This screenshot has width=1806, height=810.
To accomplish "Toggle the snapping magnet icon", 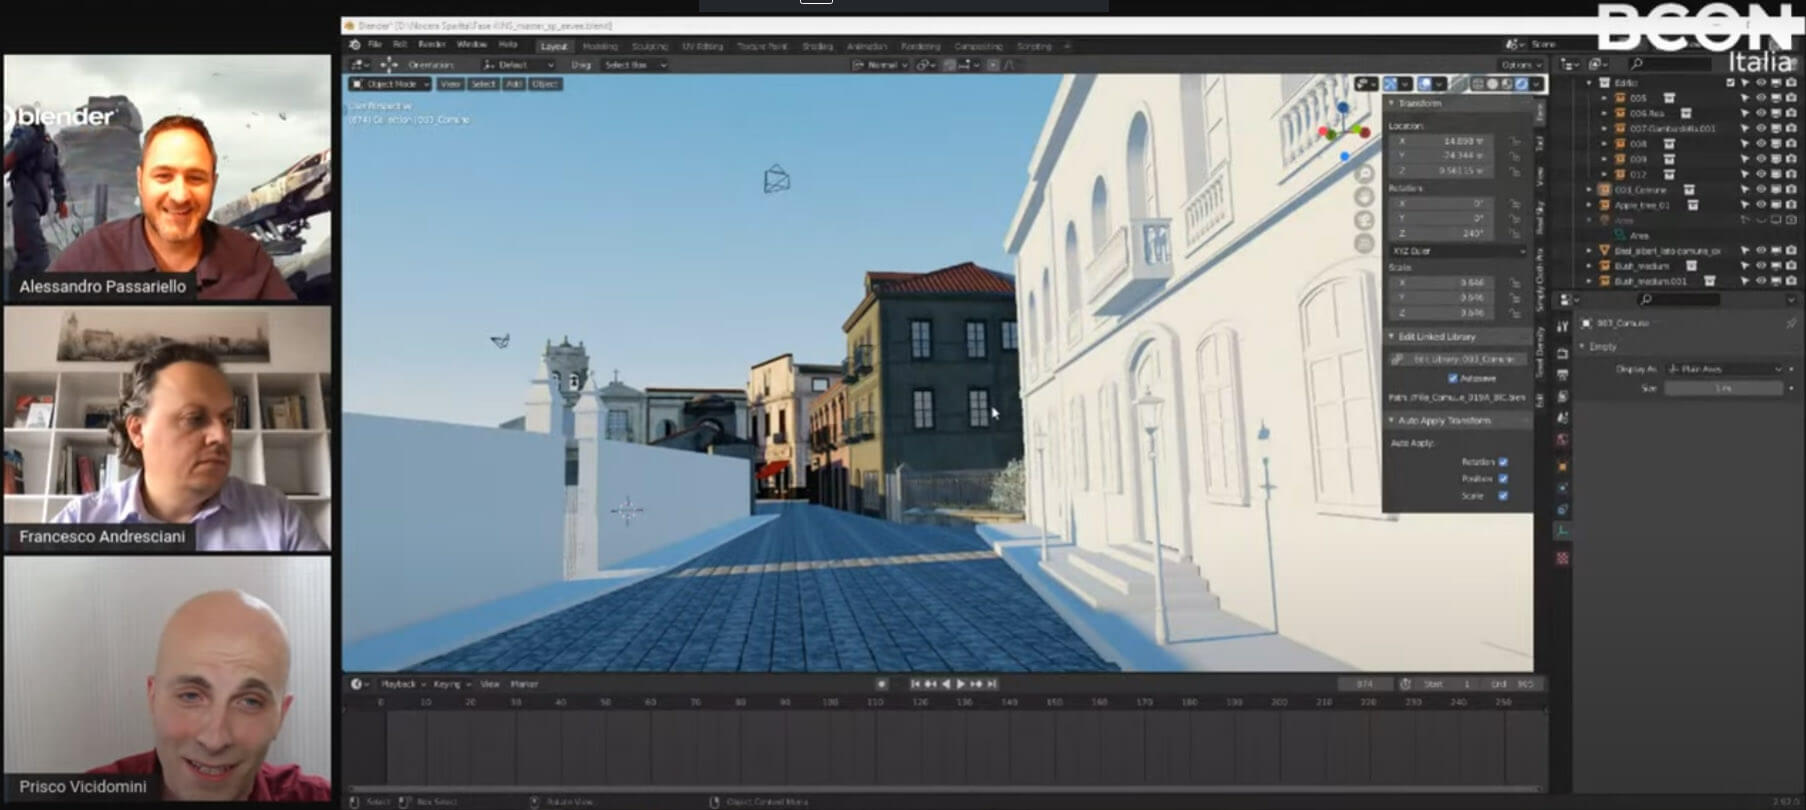I will (x=949, y=65).
